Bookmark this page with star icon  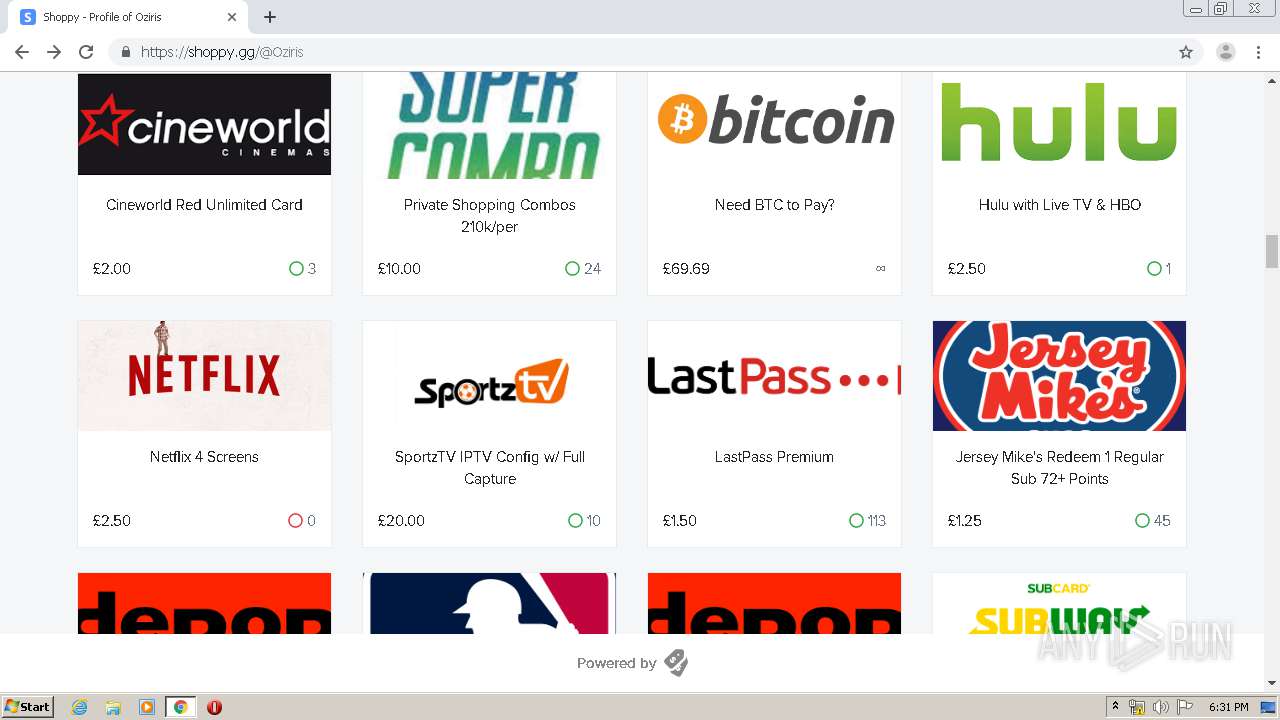point(1186,52)
